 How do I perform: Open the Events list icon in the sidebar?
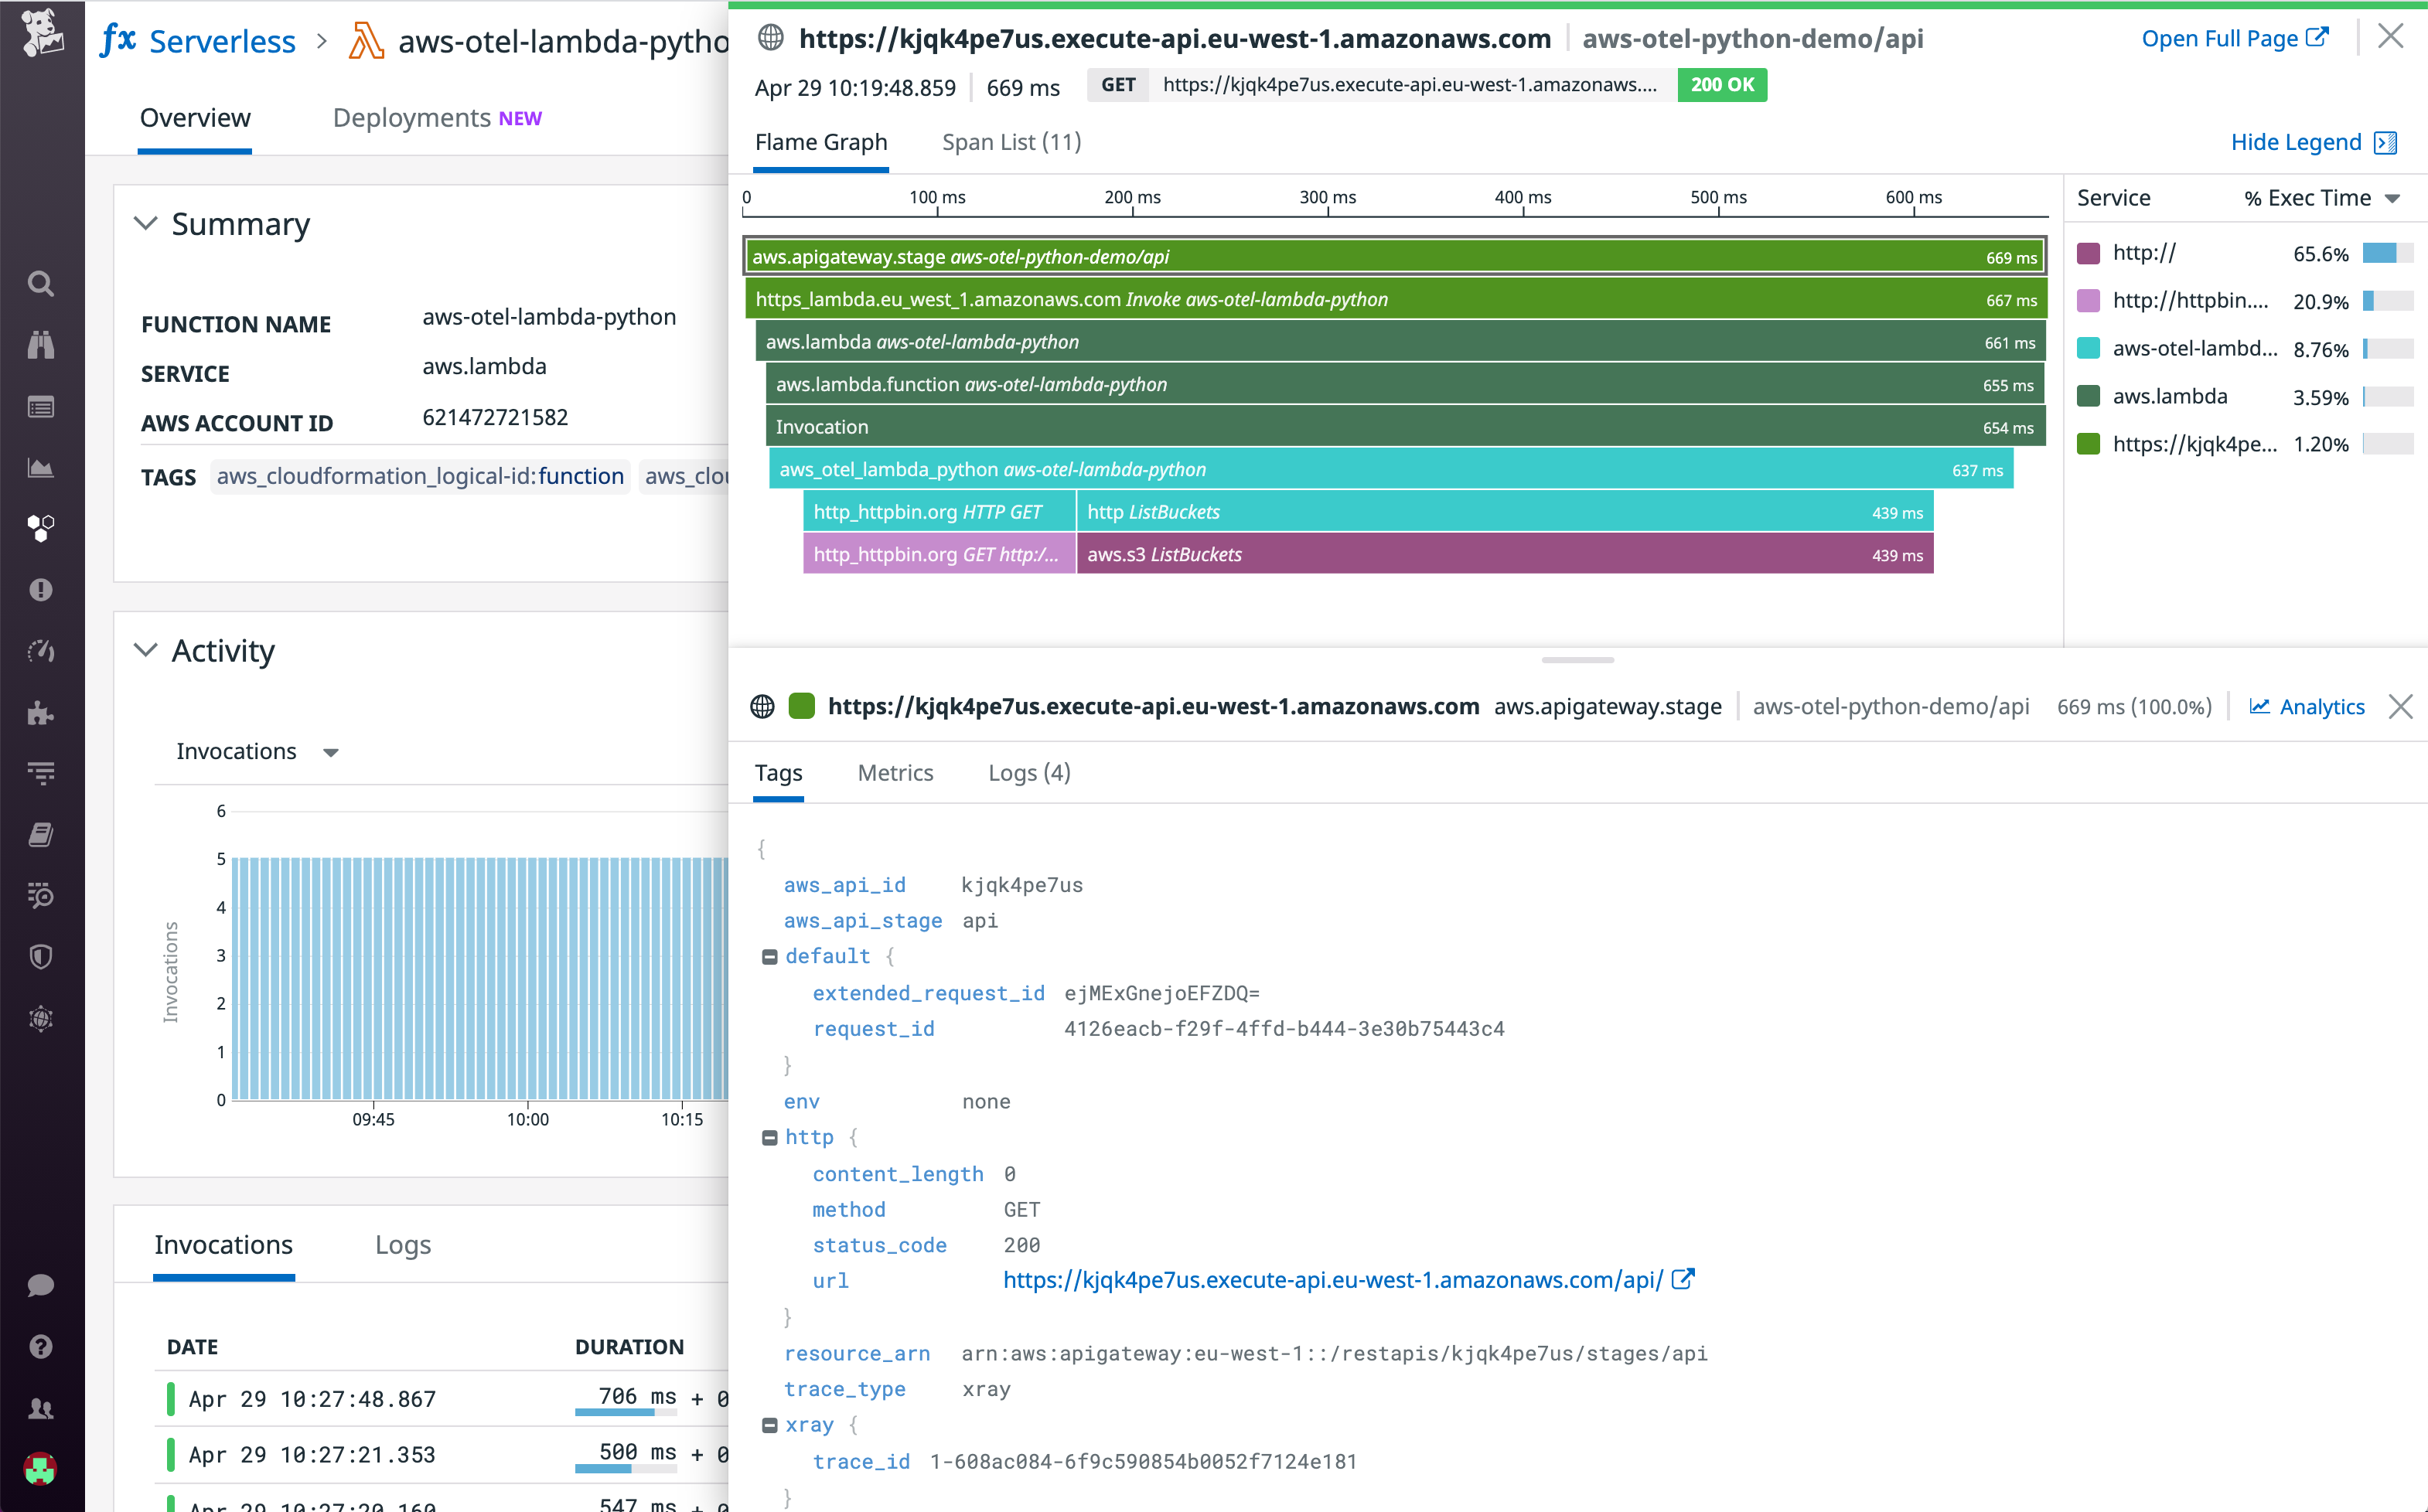pos(41,407)
